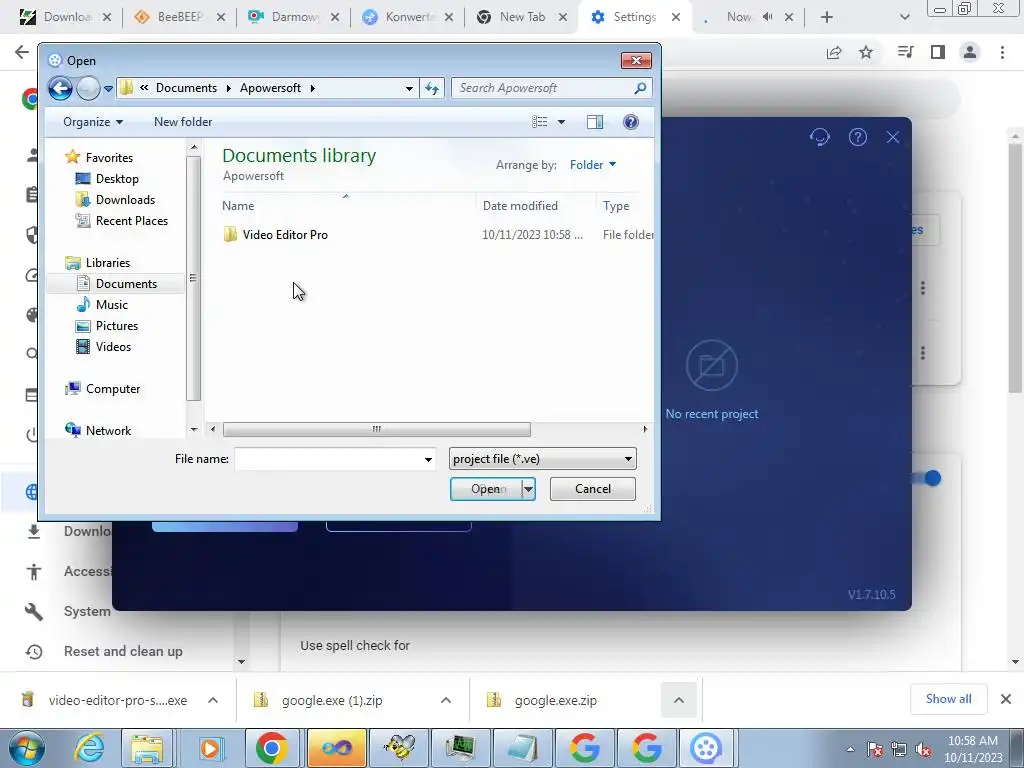Viewport: 1024px width, 768px height.
Task: Click the Back arrow in Open dialog
Action: (60, 88)
